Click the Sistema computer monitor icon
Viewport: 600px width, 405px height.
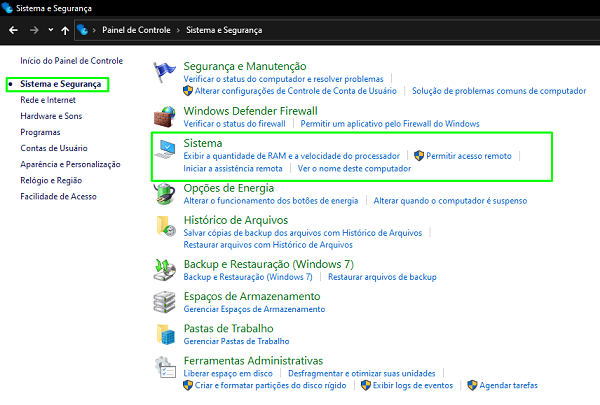166,152
